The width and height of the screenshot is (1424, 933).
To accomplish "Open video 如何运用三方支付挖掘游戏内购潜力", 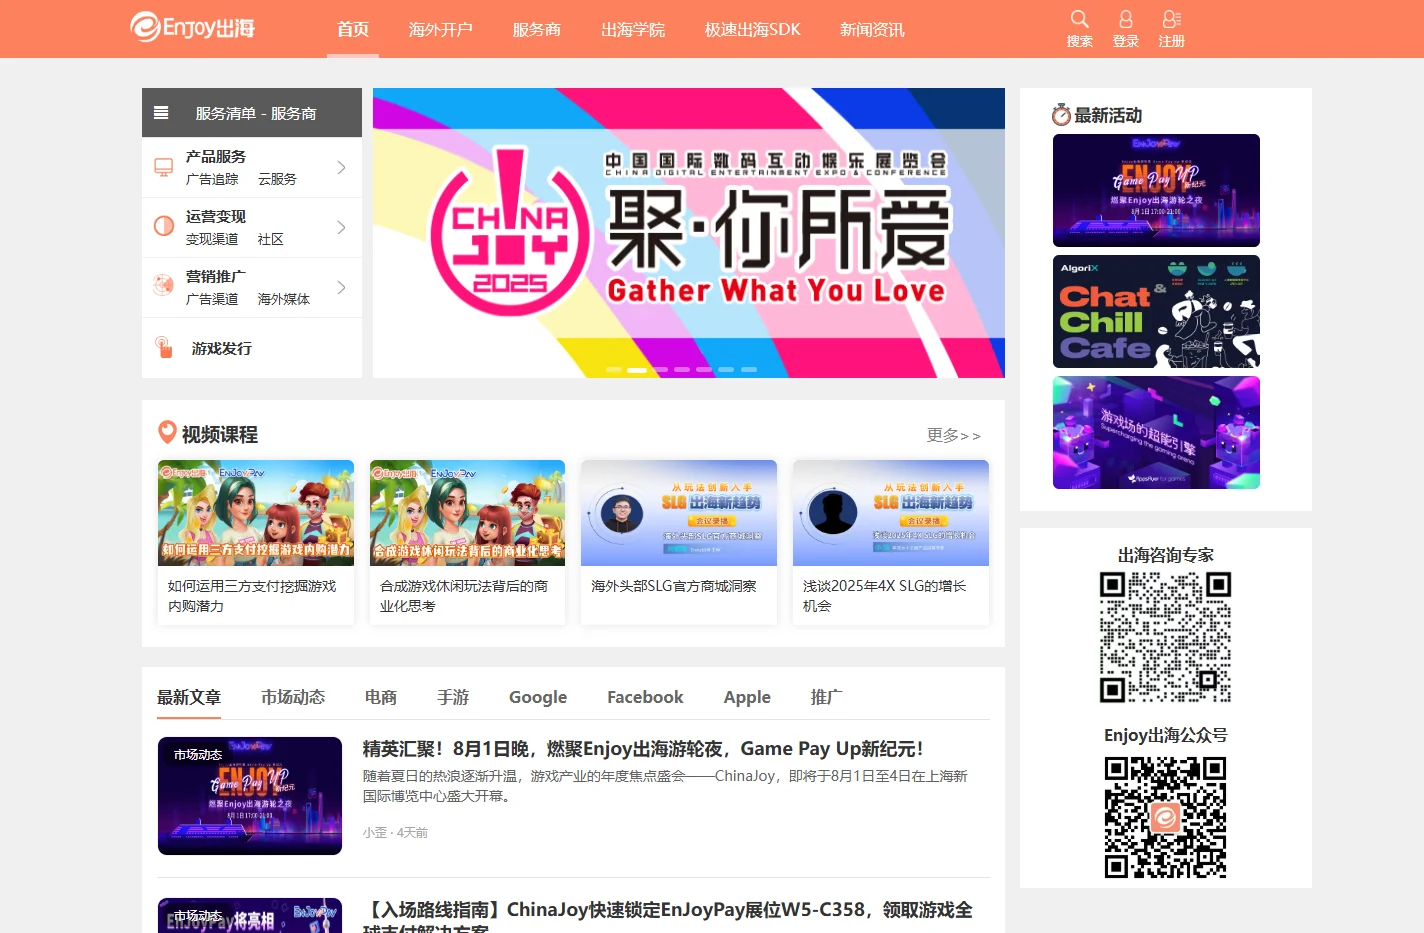I will point(256,542).
